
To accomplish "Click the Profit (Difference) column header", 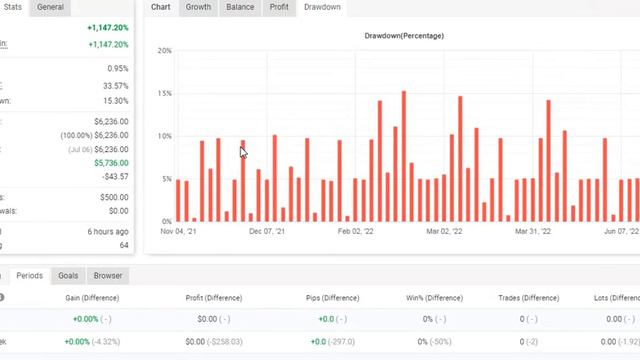I will click(x=214, y=298).
